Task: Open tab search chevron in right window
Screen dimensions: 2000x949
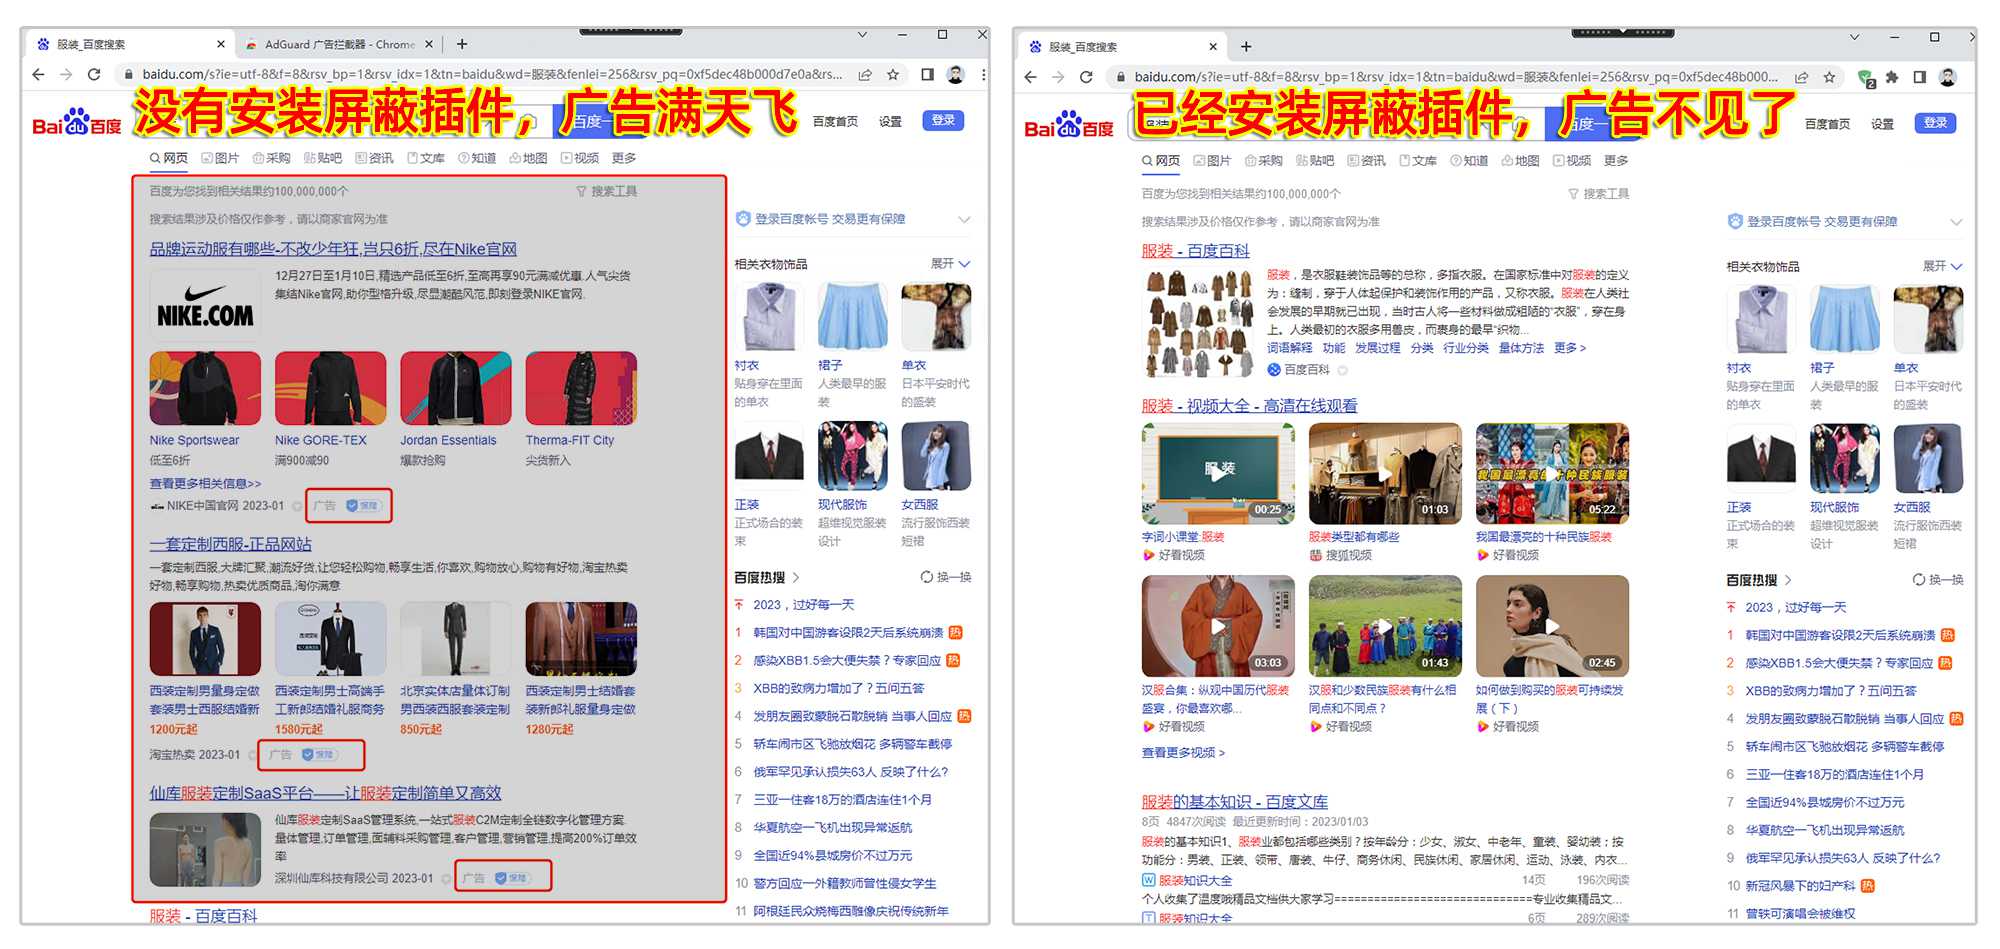Action: pyautogui.click(x=1854, y=37)
